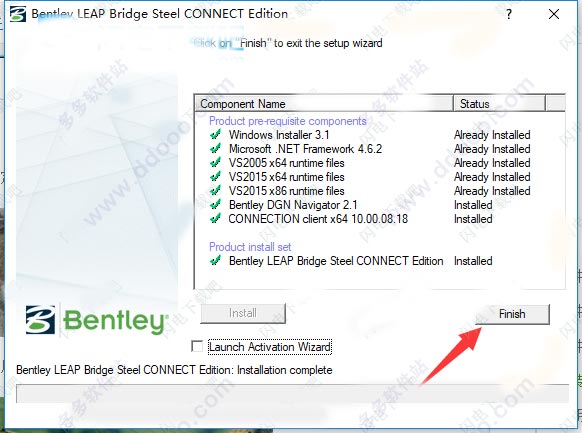582x433 pixels.
Task: Click checkmark beside CONNECTION client x64
Action: tap(215, 219)
